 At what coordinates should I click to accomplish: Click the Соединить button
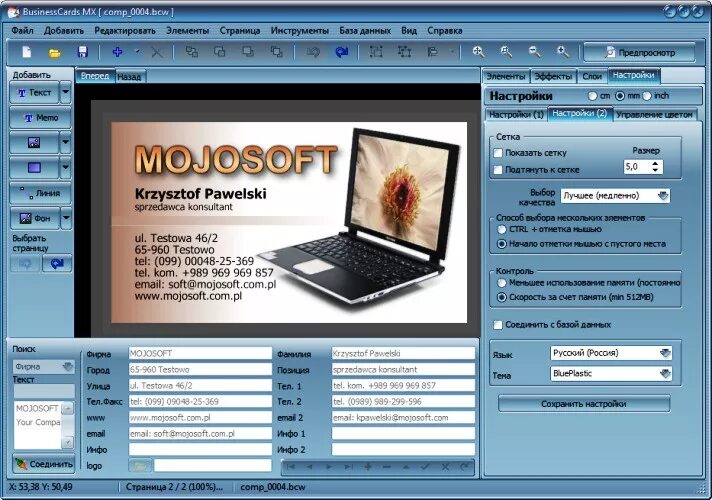tap(44, 464)
